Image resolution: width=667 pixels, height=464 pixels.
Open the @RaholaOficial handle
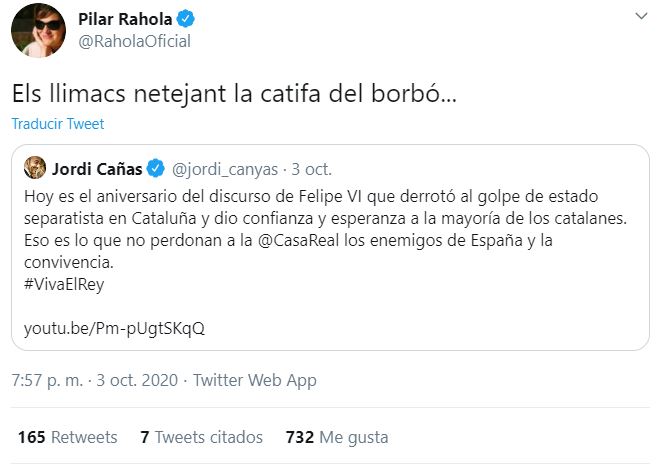(134, 41)
